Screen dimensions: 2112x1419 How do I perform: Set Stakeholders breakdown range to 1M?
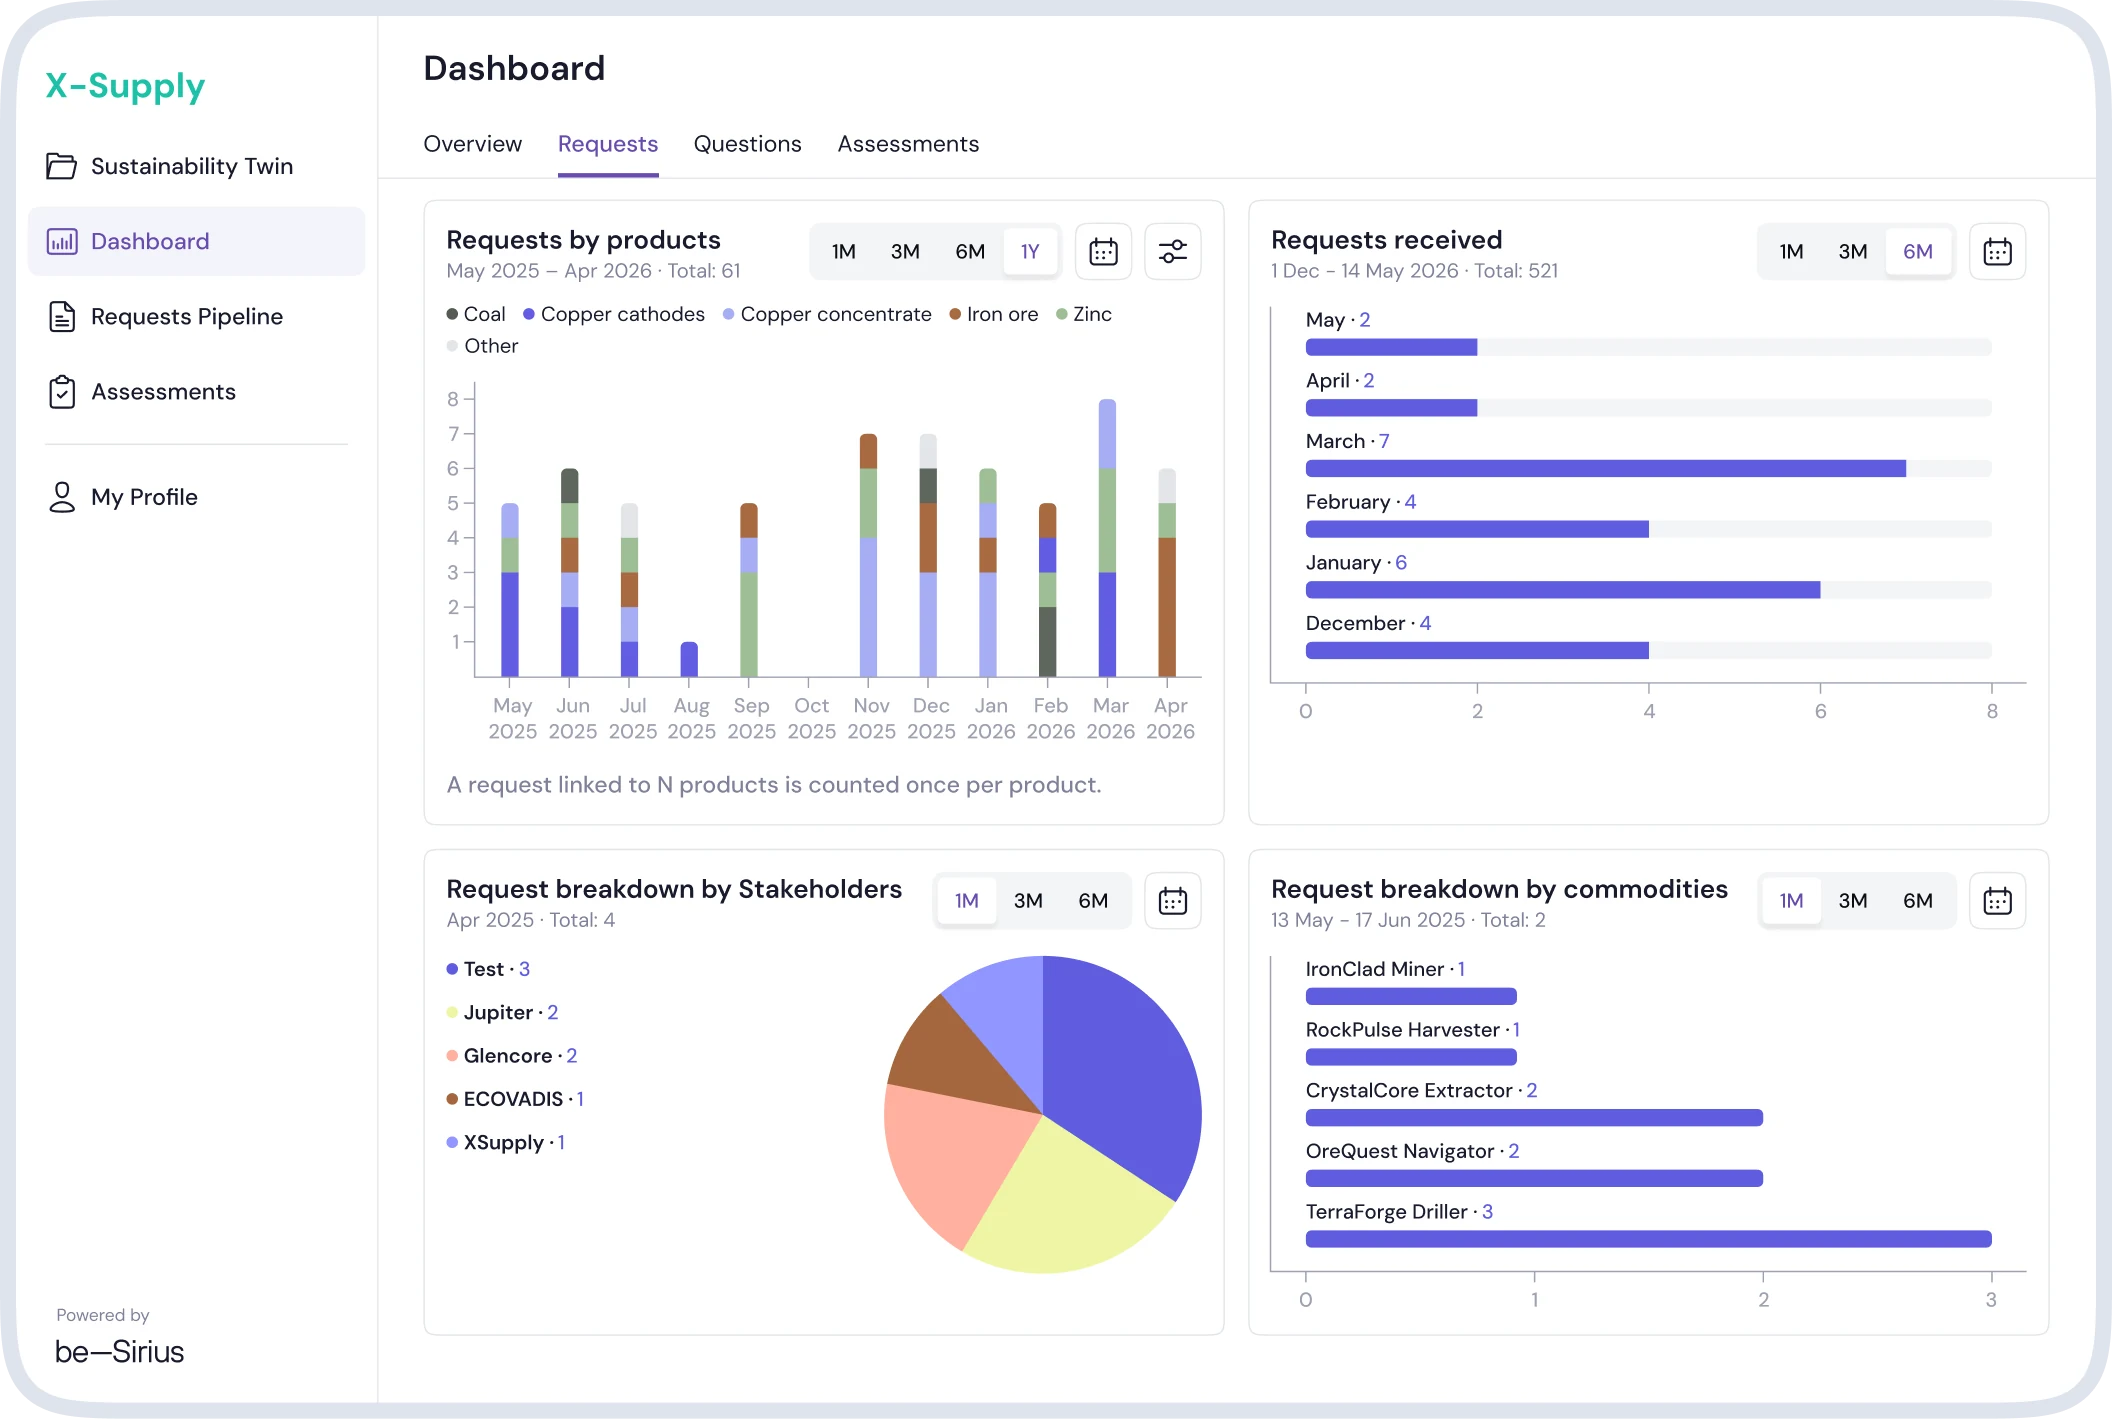click(966, 901)
